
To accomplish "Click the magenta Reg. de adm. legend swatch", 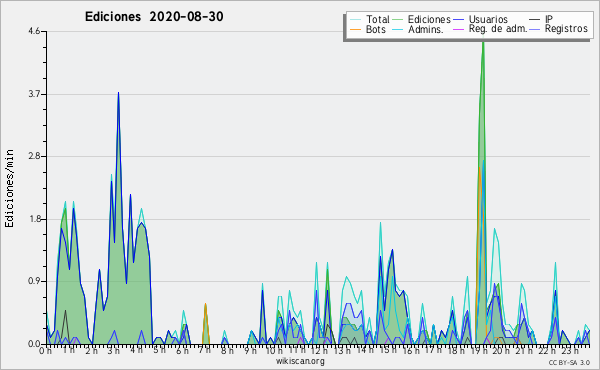I will (458, 29).
